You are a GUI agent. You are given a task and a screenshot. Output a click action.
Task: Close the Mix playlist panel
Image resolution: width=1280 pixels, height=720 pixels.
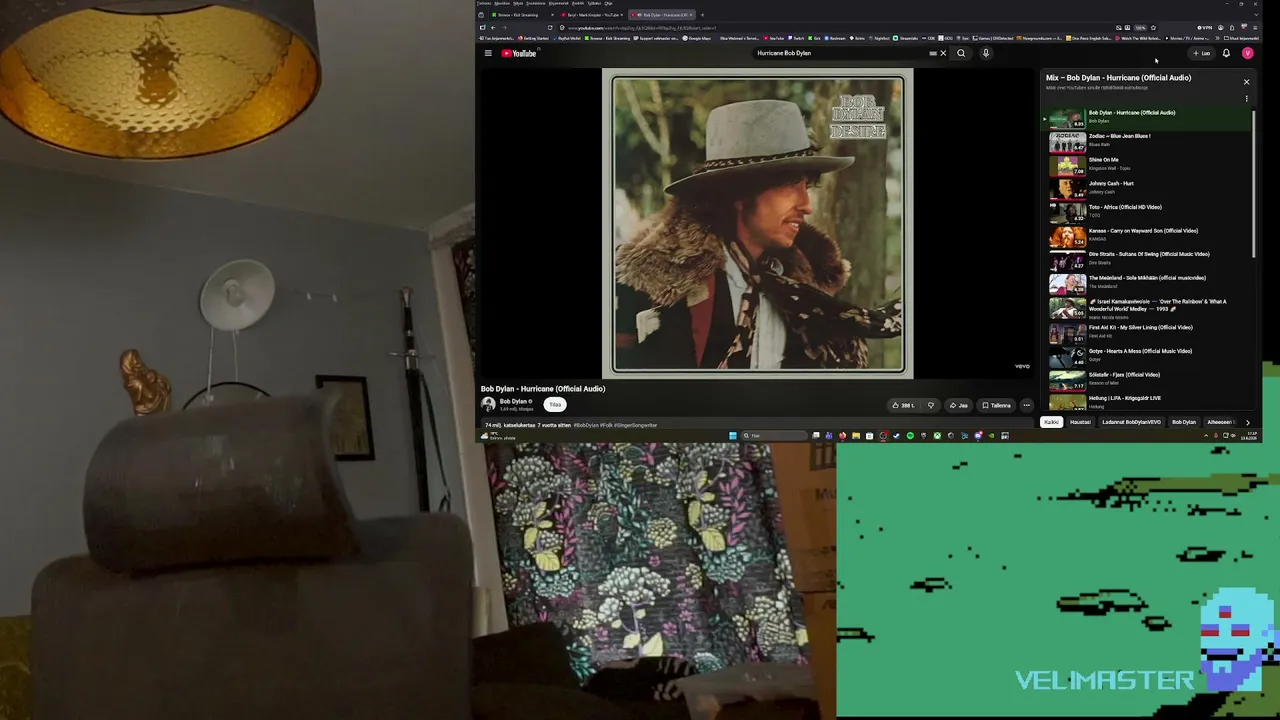pyautogui.click(x=1246, y=82)
